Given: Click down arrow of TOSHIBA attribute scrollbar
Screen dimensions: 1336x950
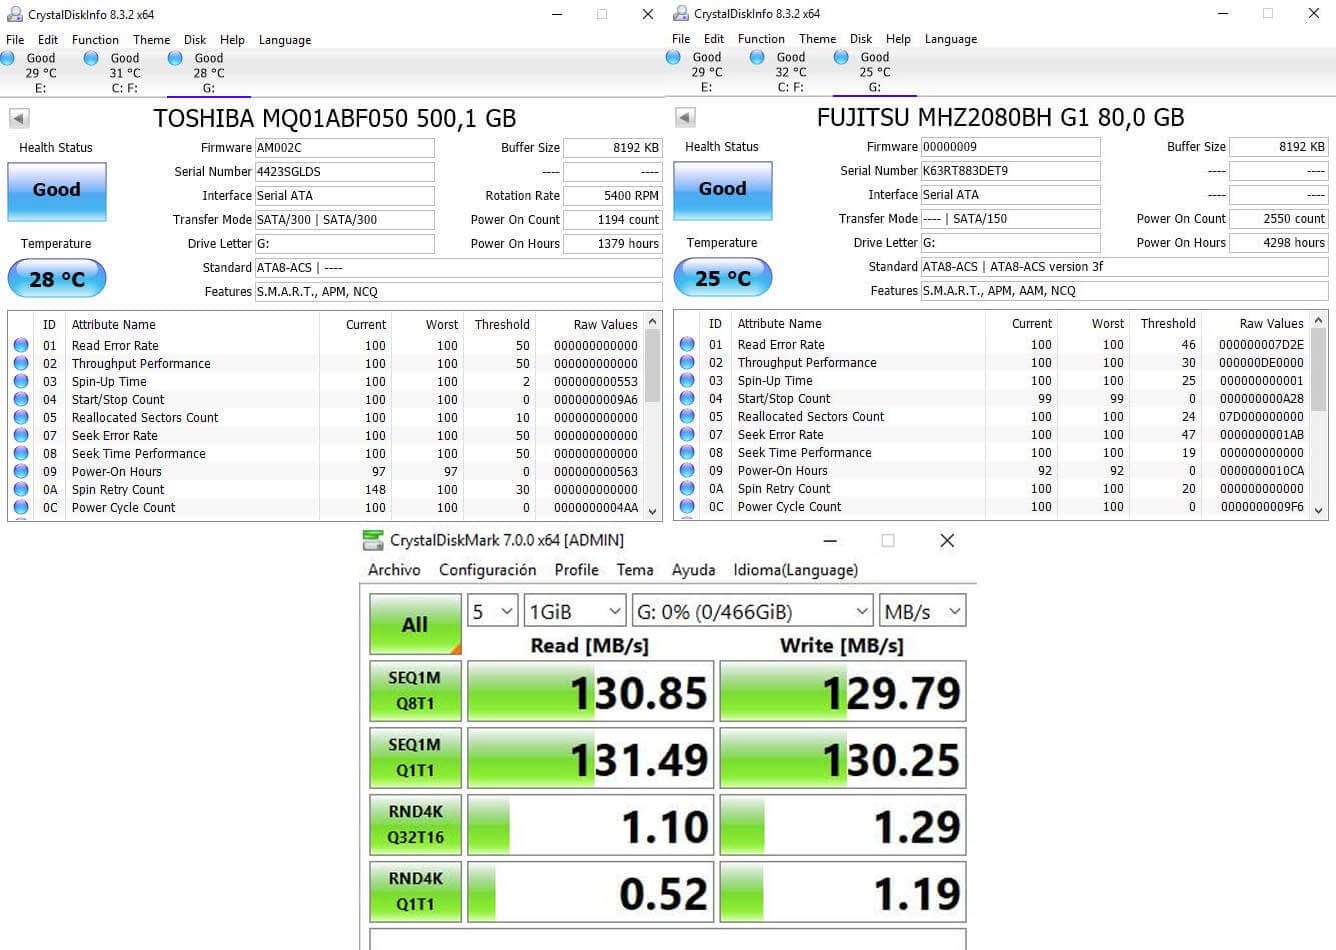Looking at the screenshot, I should pyautogui.click(x=654, y=511).
